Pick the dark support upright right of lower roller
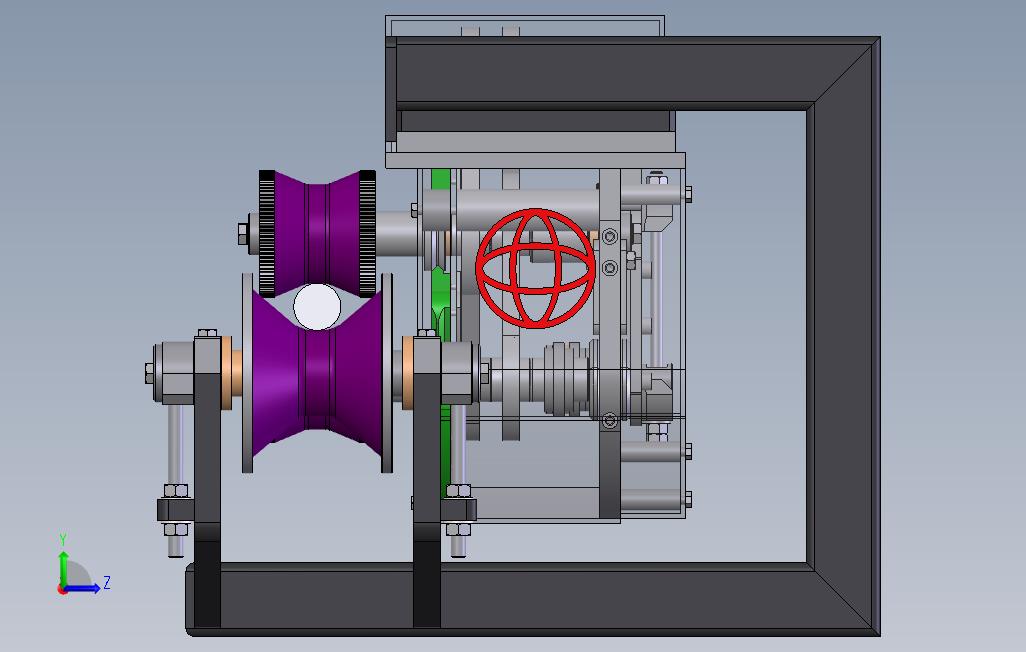 pos(427,481)
